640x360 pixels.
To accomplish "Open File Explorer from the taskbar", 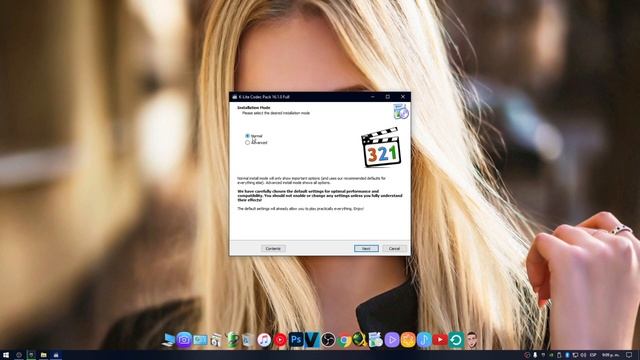I will click(x=43, y=355).
